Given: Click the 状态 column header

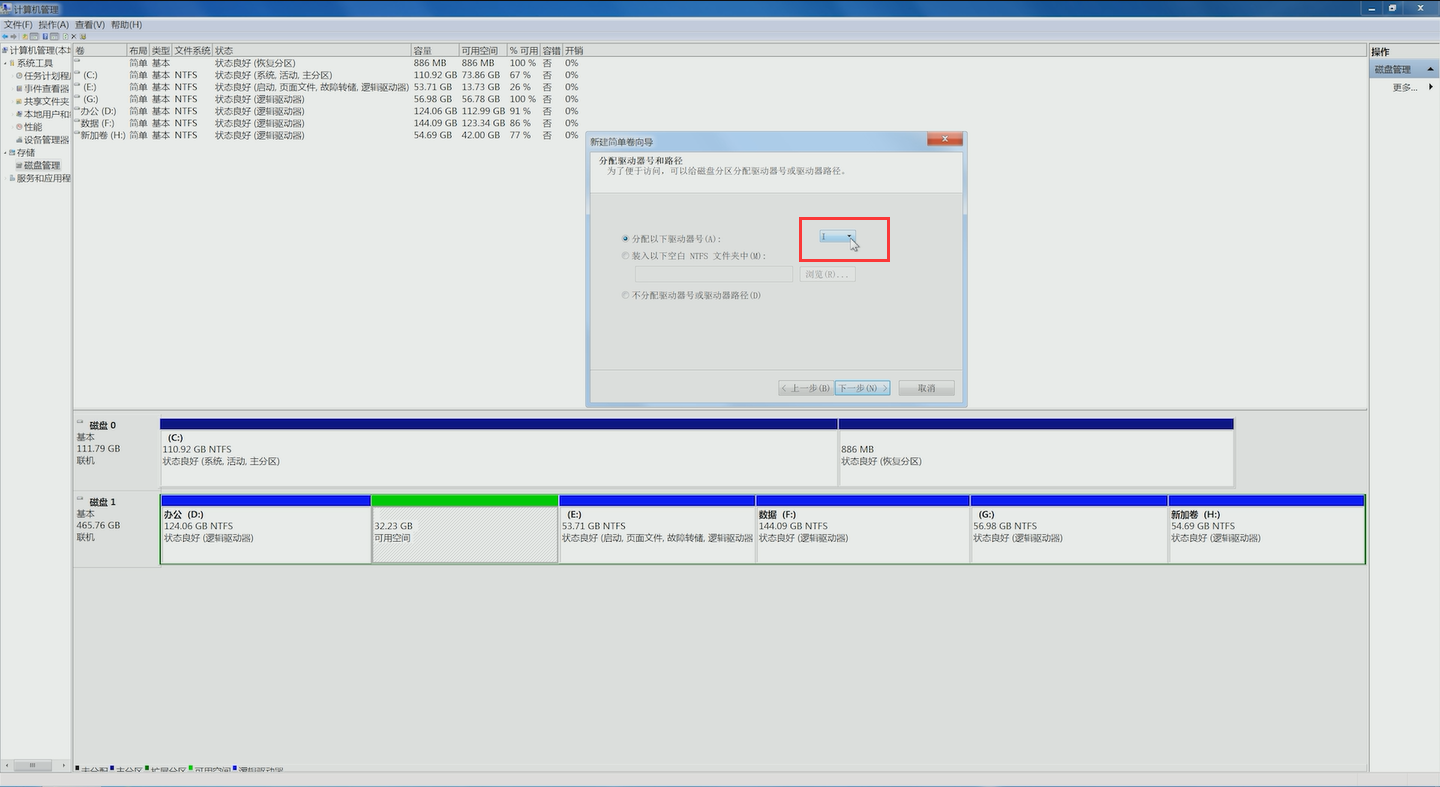Looking at the screenshot, I should [x=312, y=50].
